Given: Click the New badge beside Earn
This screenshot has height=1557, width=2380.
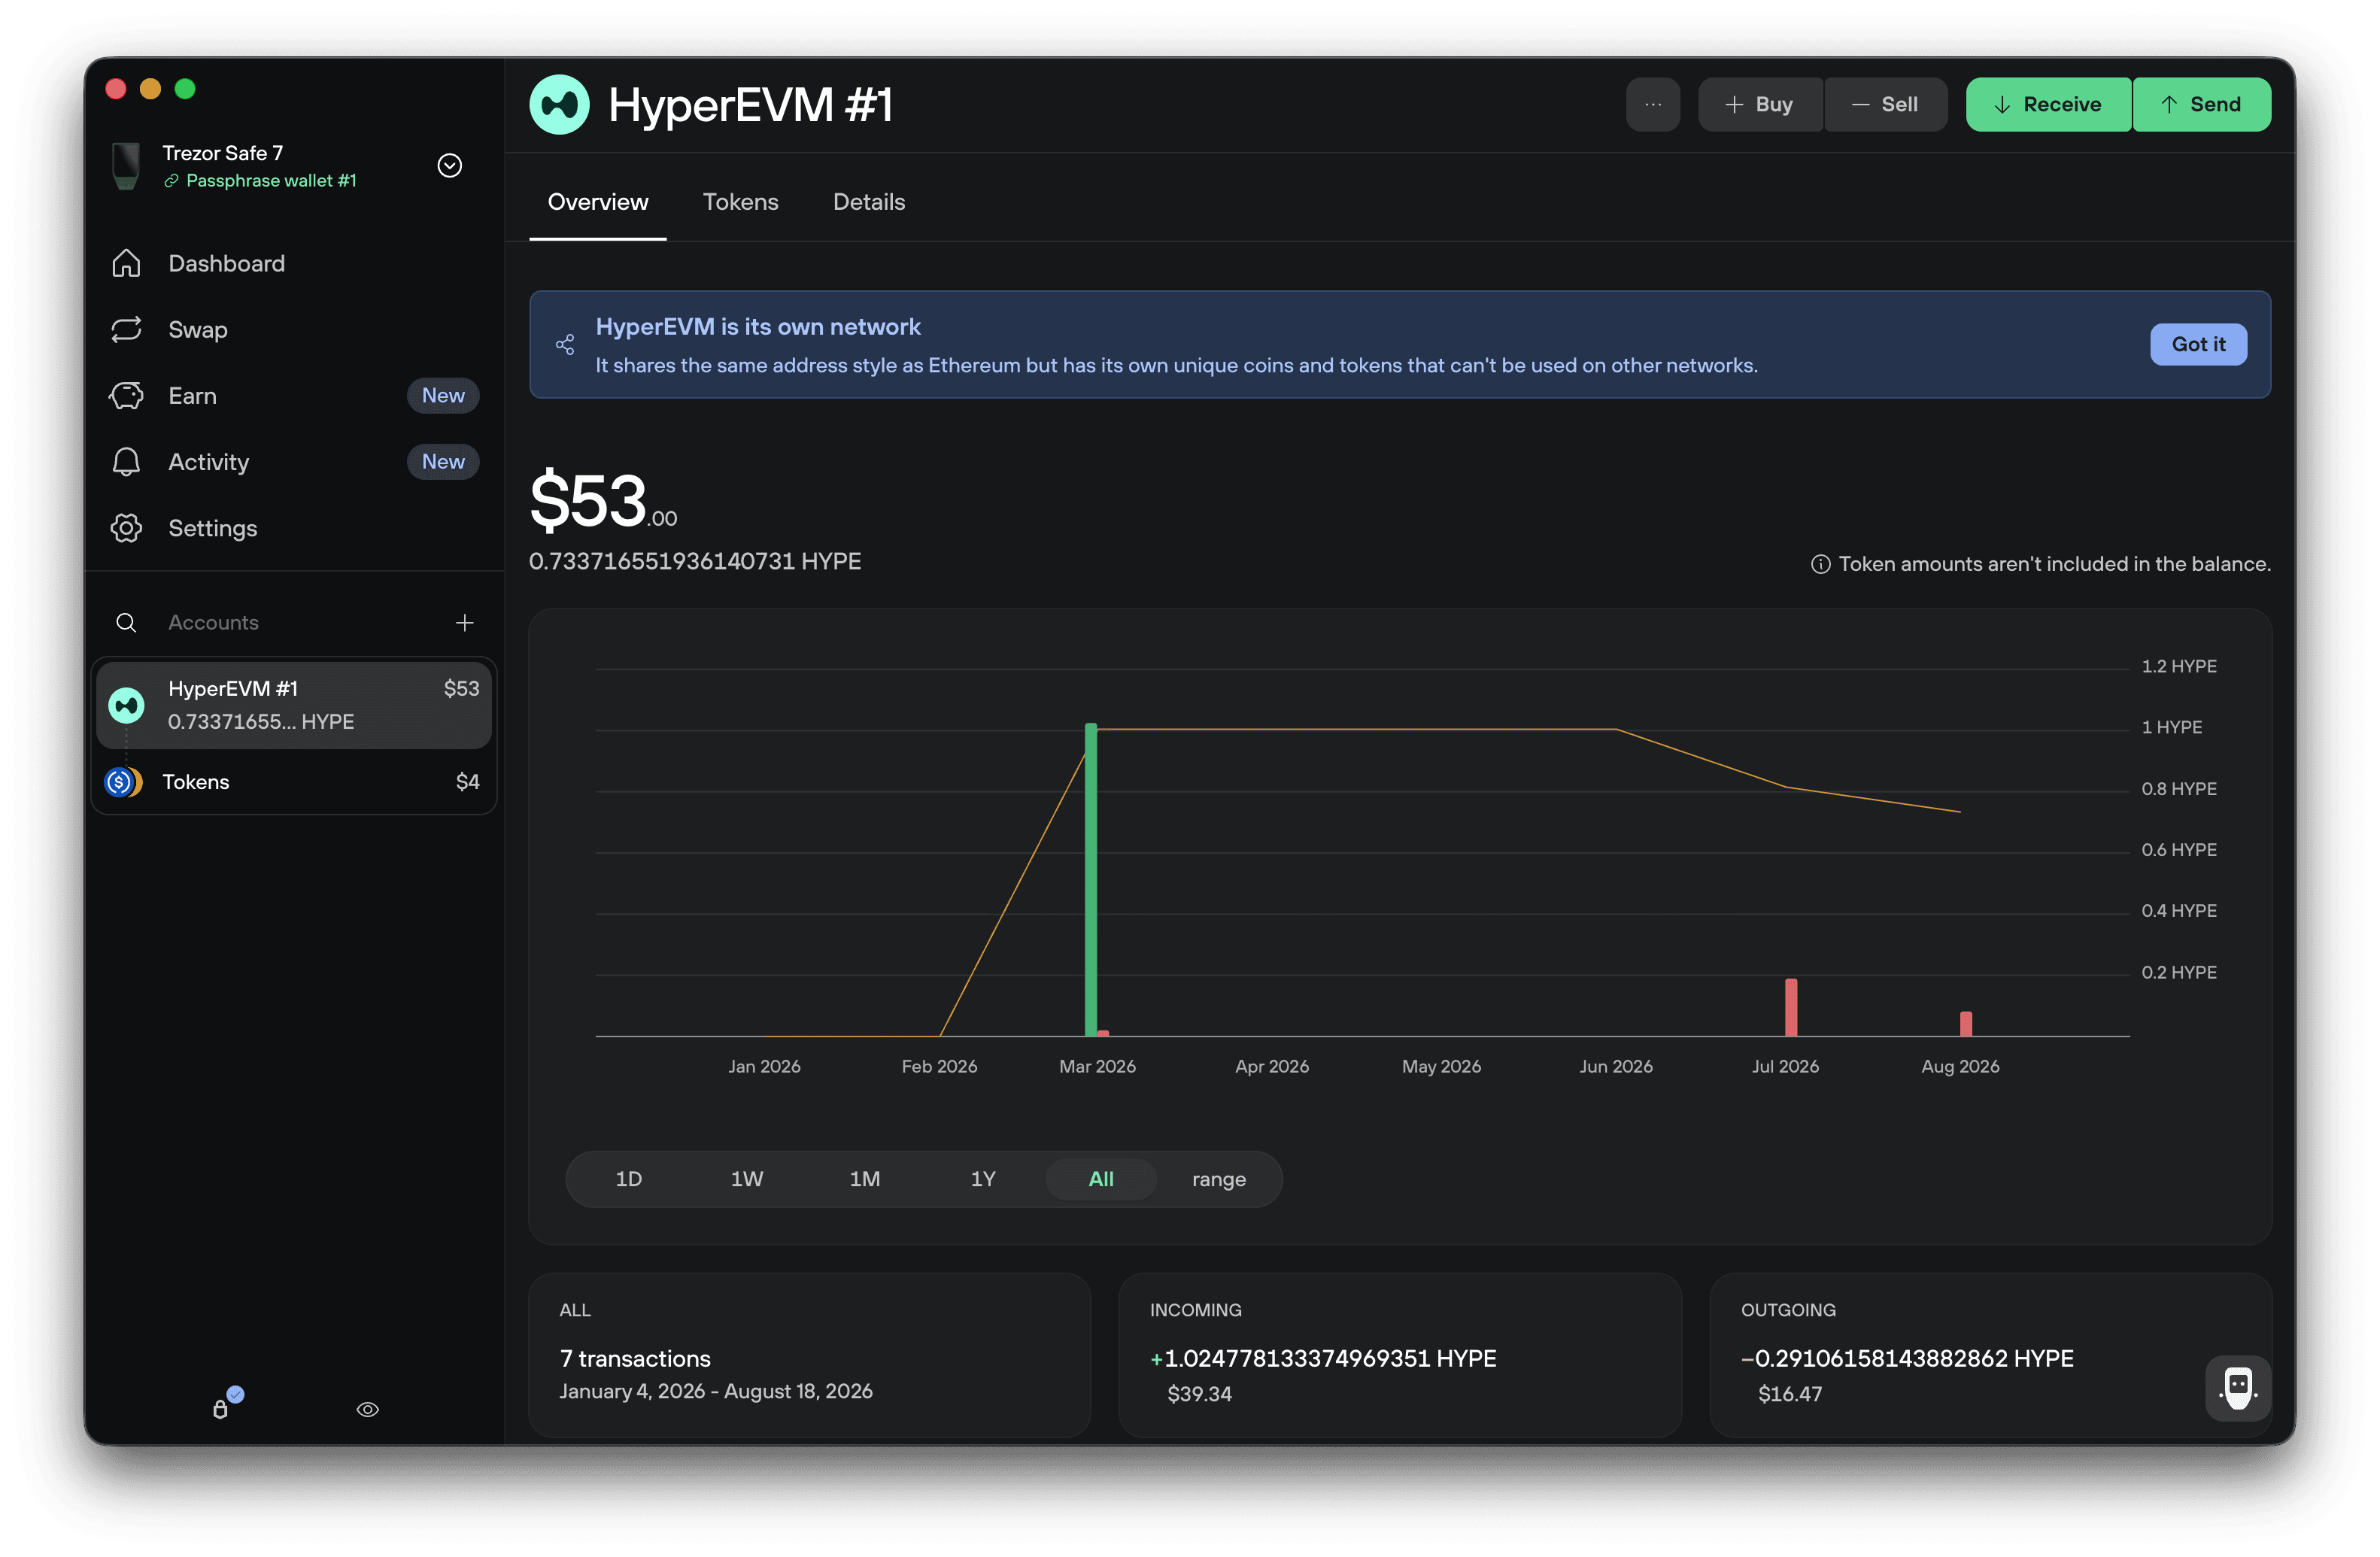Looking at the screenshot, I should 443,395.
